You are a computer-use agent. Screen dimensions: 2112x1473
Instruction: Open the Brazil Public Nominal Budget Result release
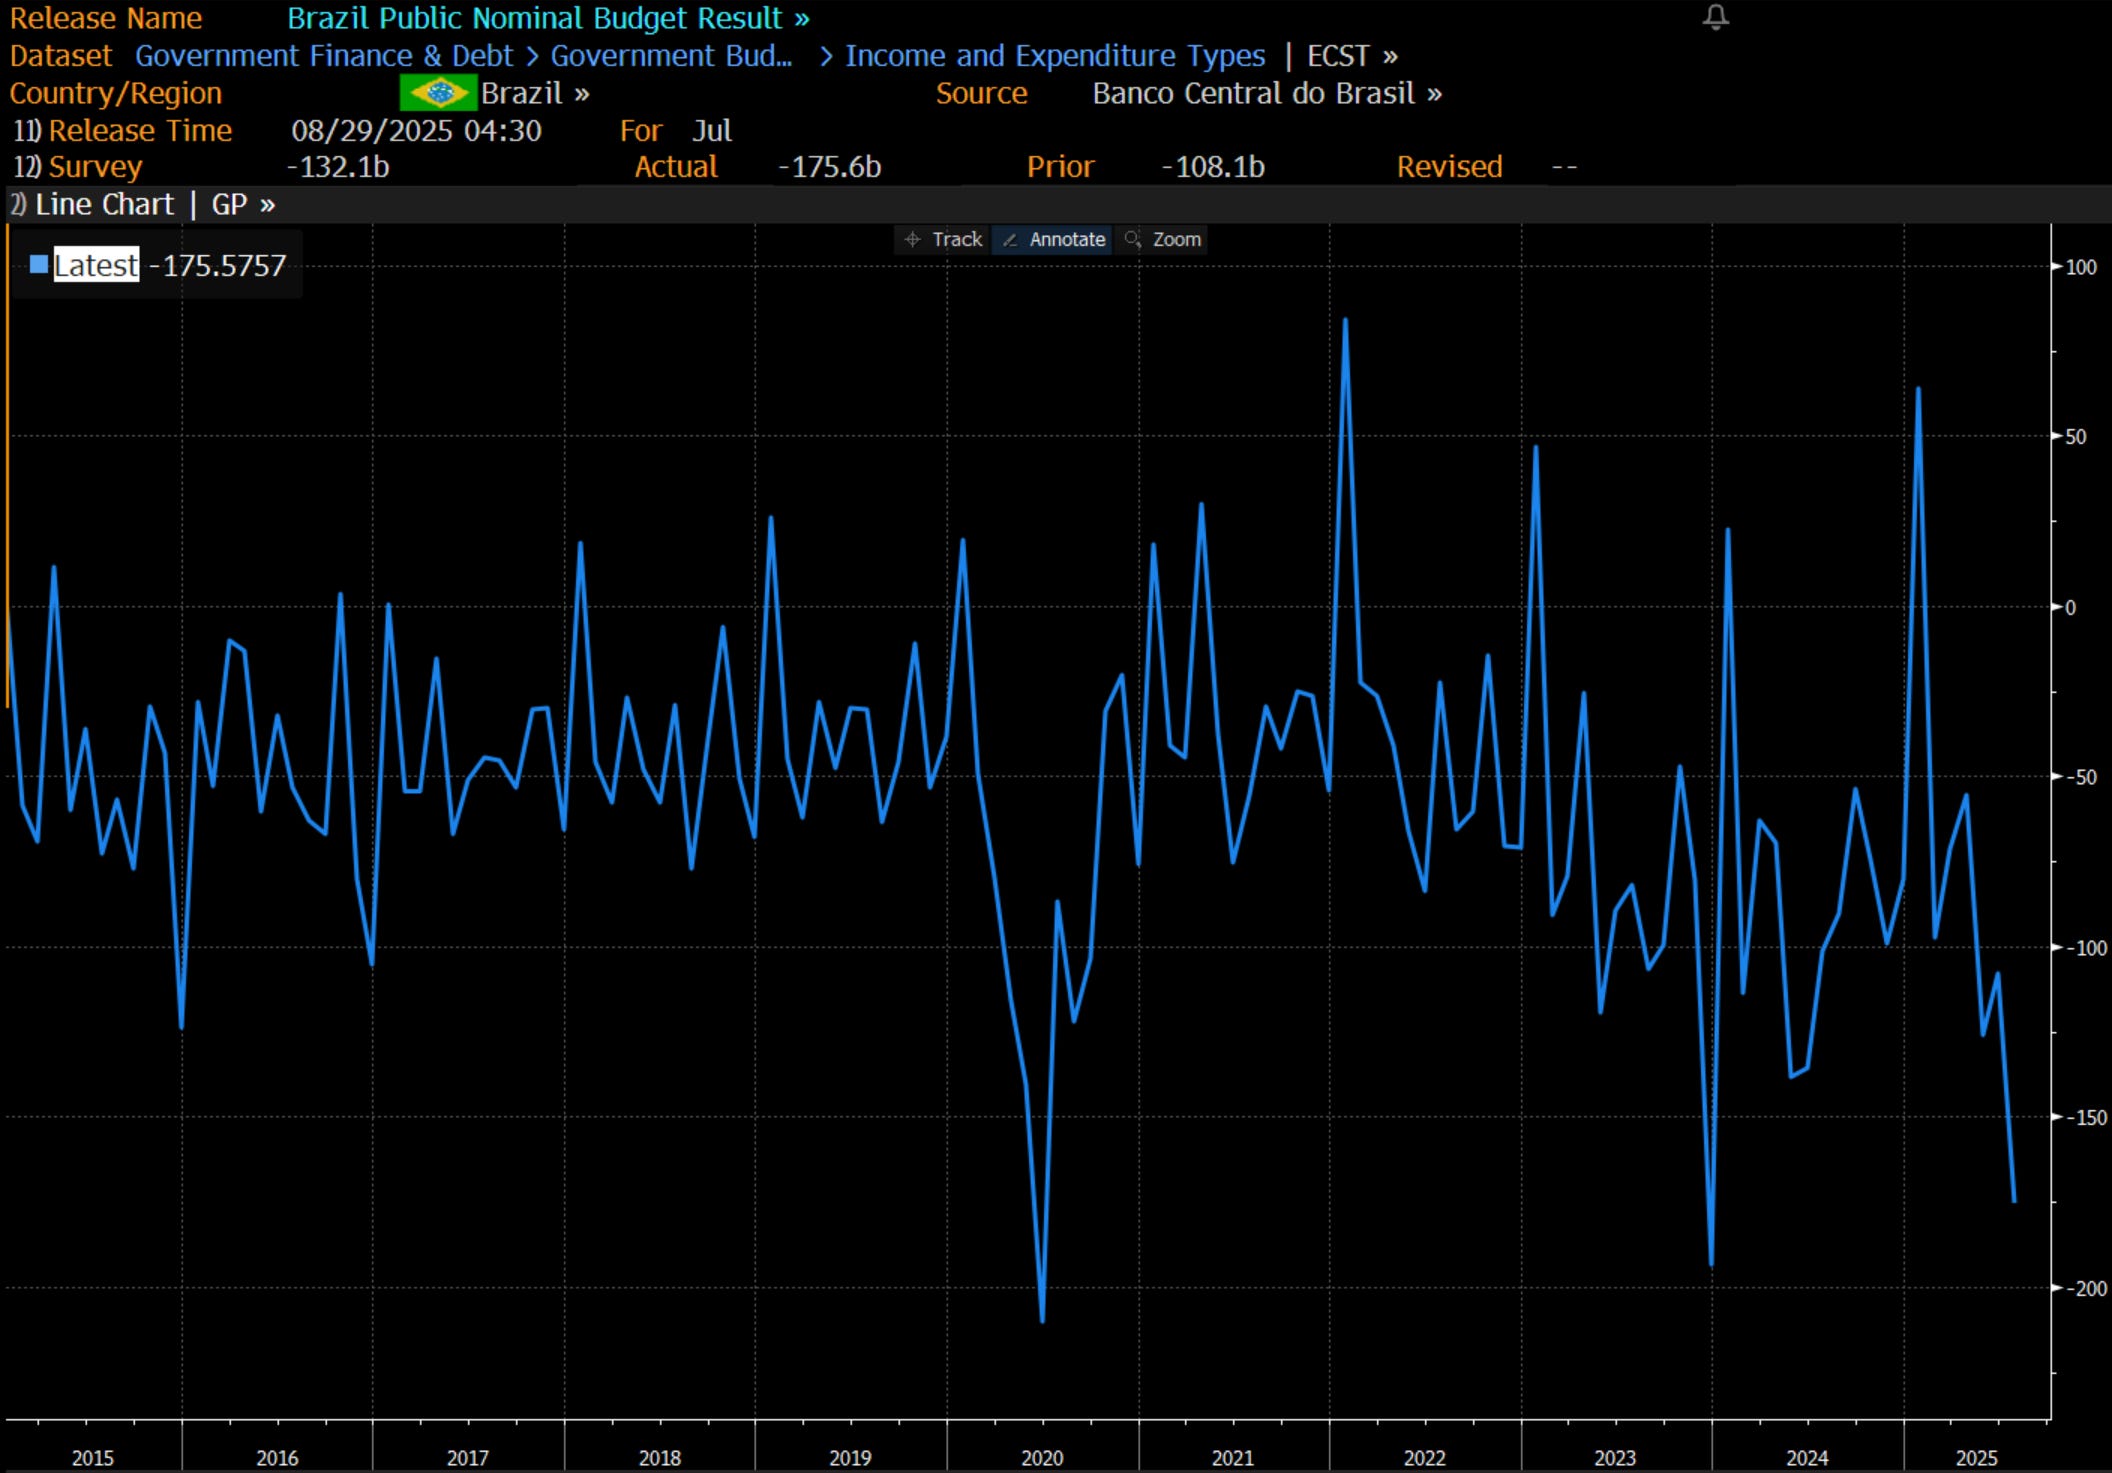point(547,18)
